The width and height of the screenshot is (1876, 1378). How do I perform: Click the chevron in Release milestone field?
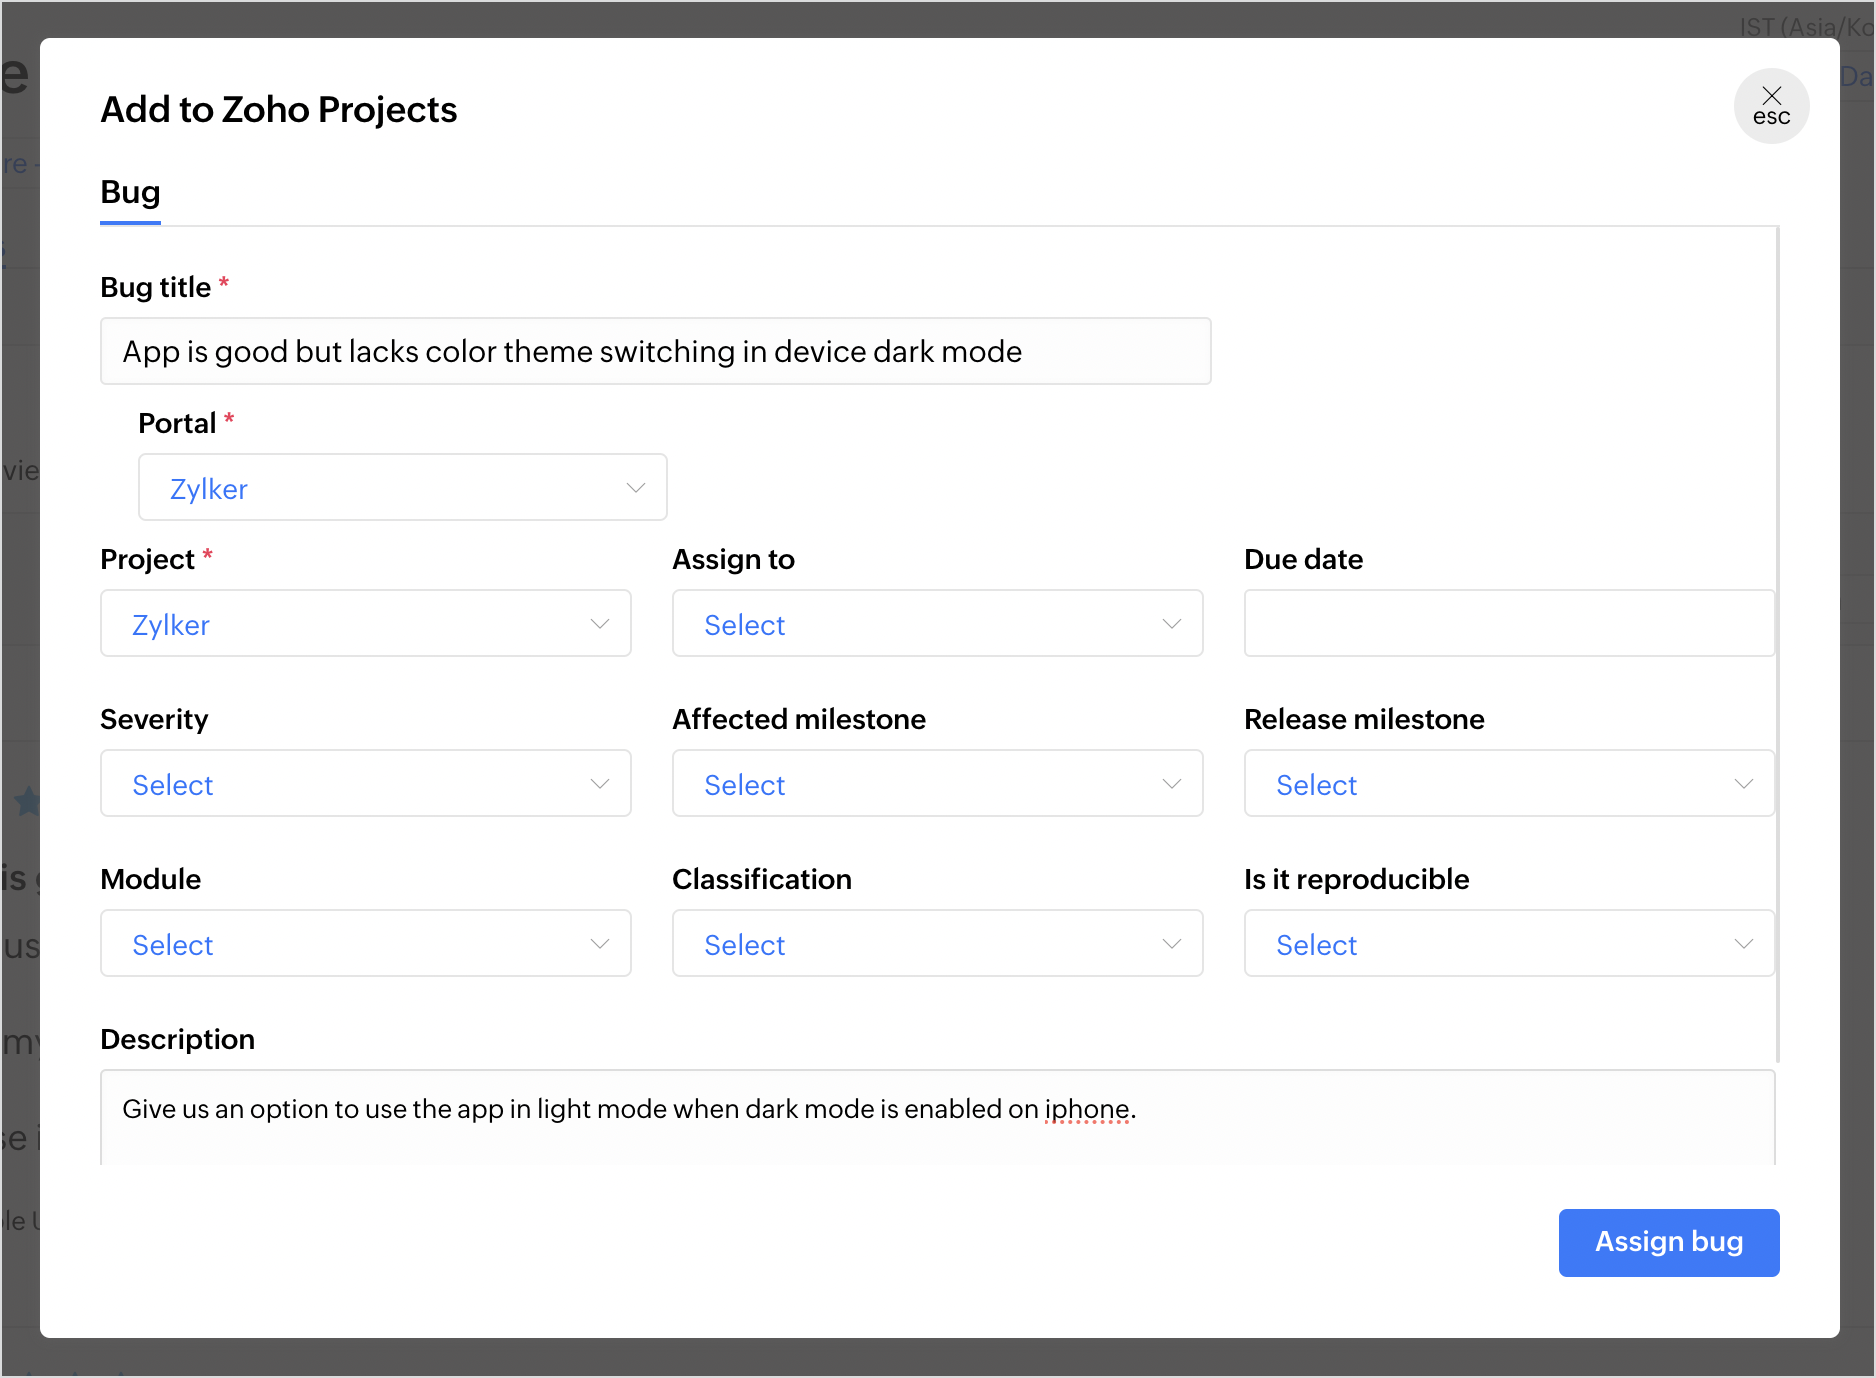coord(1744,784)
